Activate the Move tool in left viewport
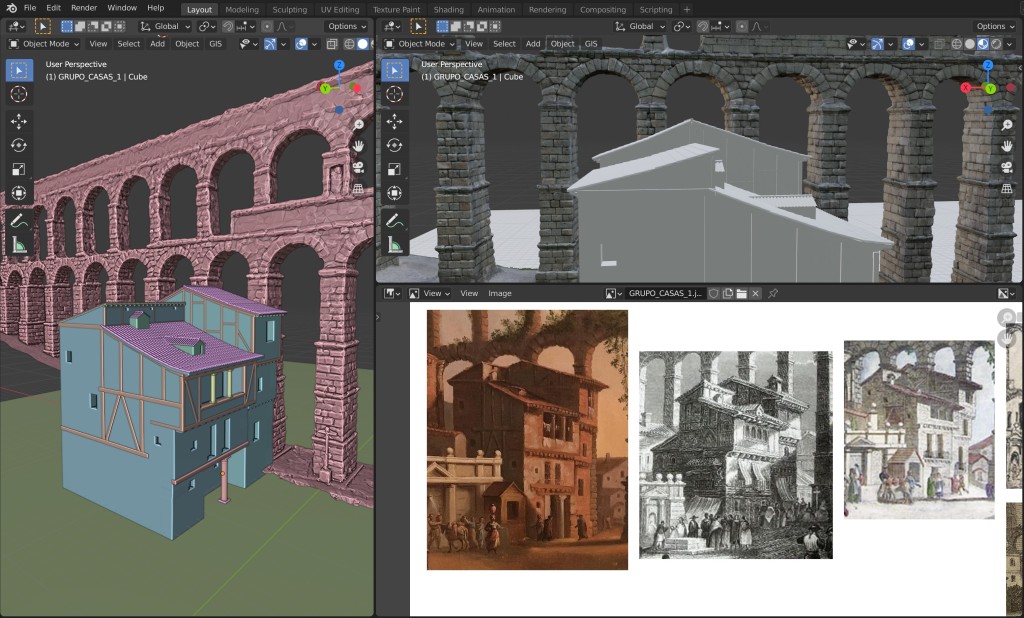 pyautogui.click(x=19, y=121)
